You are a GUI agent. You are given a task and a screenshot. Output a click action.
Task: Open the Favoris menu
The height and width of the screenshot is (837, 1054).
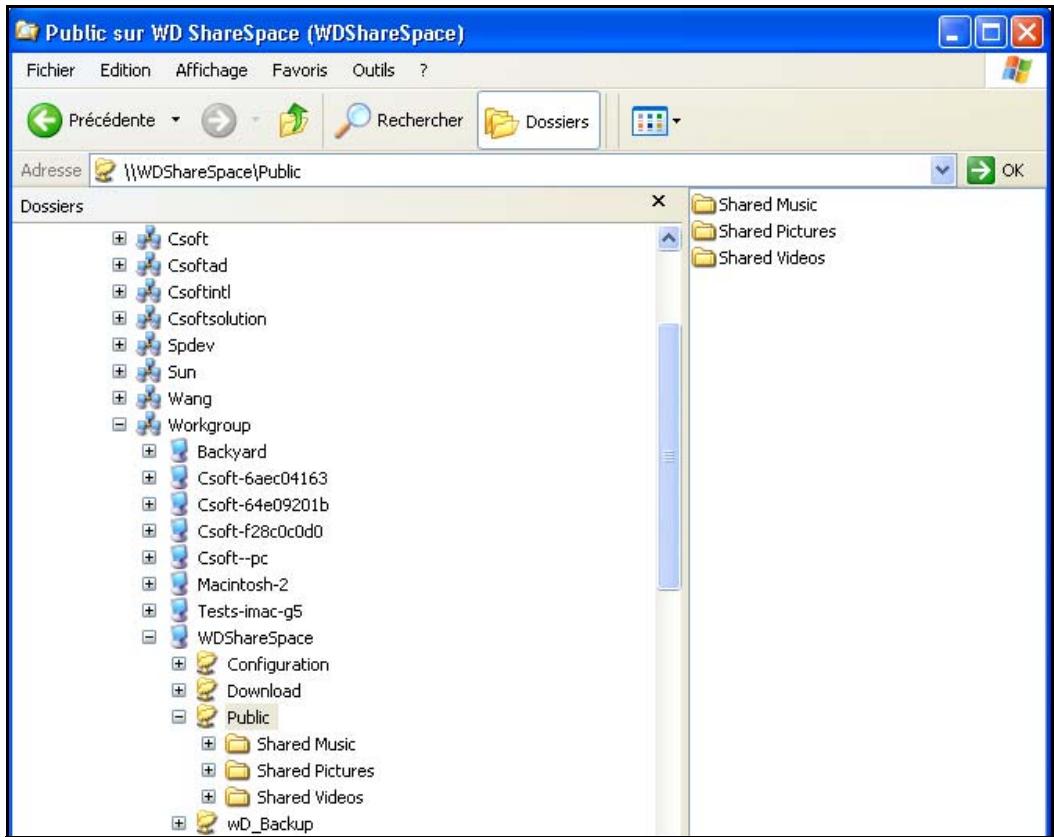(x=299, y=70)
